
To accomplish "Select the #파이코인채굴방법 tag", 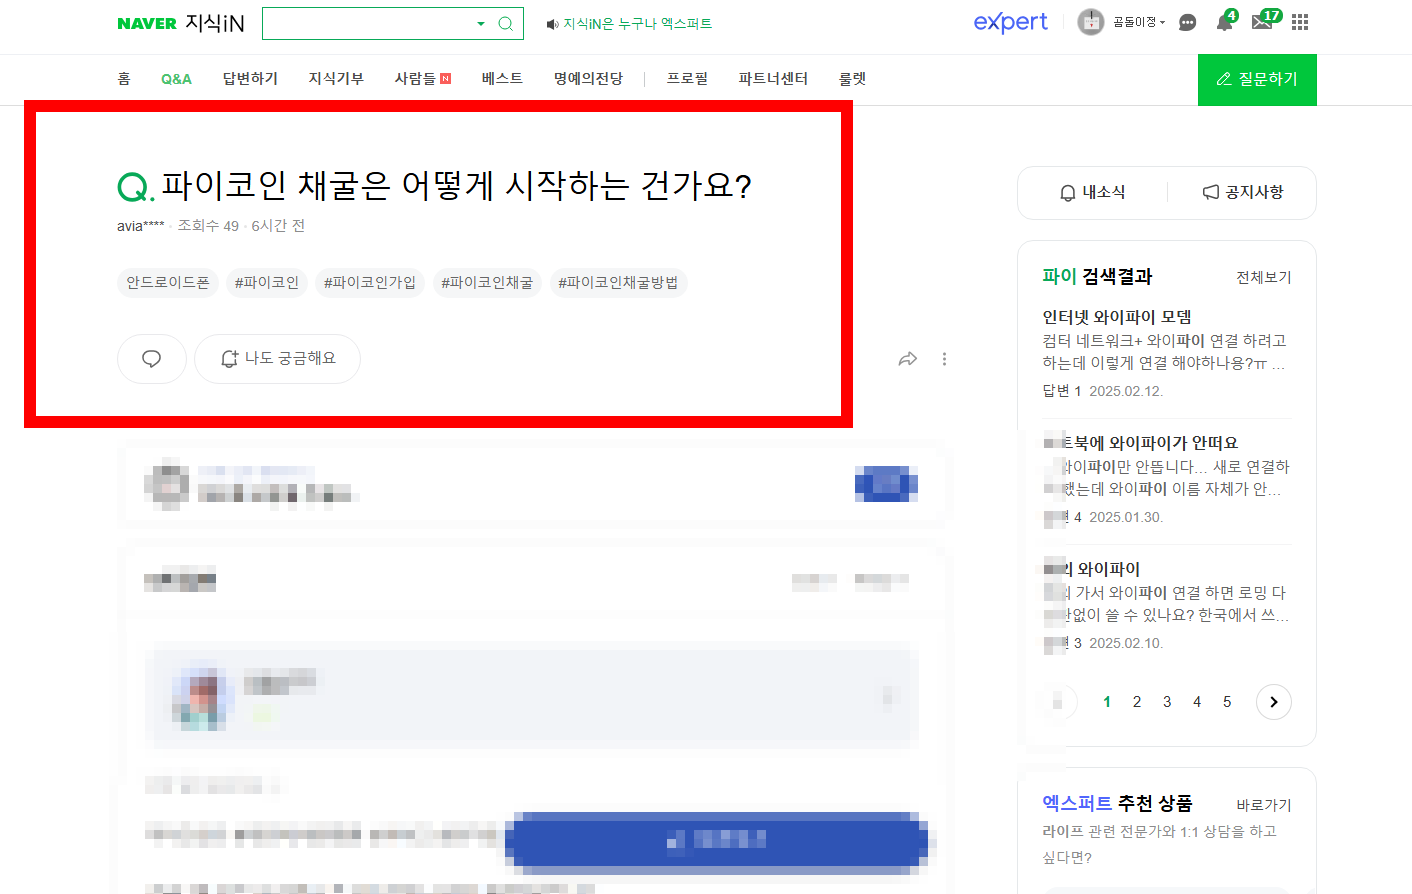I will 618,283.
